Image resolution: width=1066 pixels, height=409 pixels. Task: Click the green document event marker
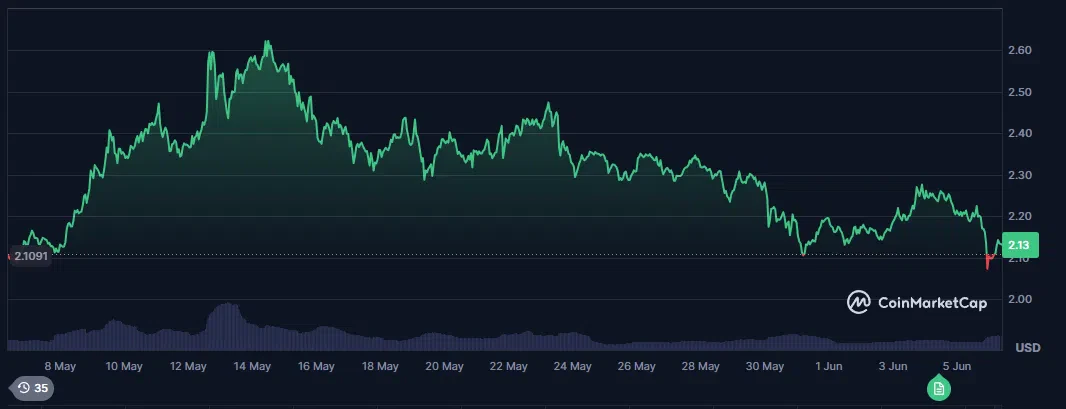[x=939, y=388]
